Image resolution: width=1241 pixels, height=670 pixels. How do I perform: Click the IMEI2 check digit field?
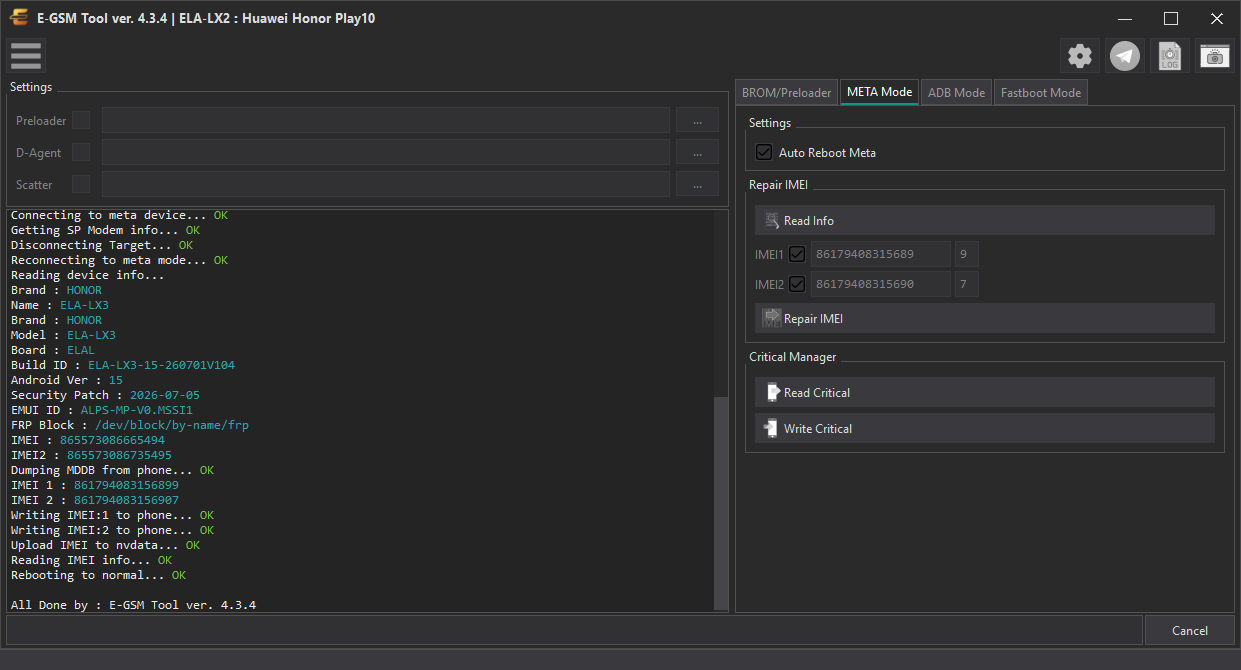coord(966,284)
